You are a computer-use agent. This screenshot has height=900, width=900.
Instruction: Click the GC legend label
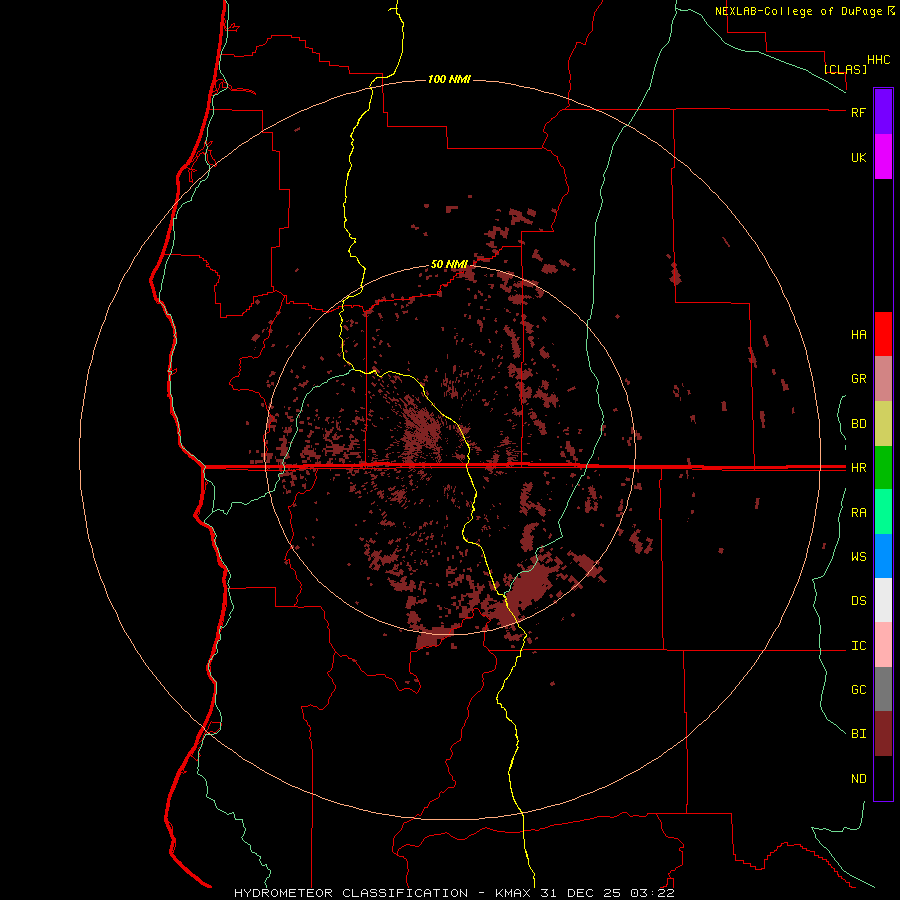click(858, 689)
